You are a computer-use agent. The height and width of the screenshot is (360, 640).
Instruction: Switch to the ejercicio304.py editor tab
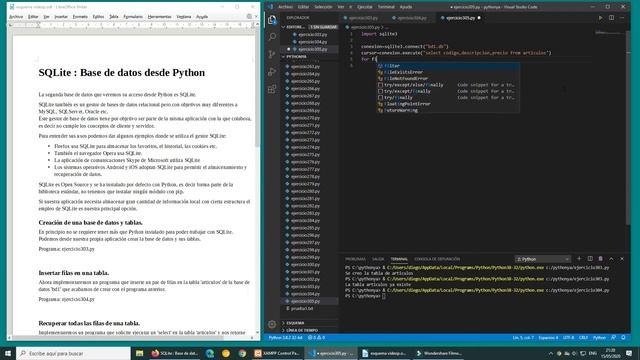point(412,18)
